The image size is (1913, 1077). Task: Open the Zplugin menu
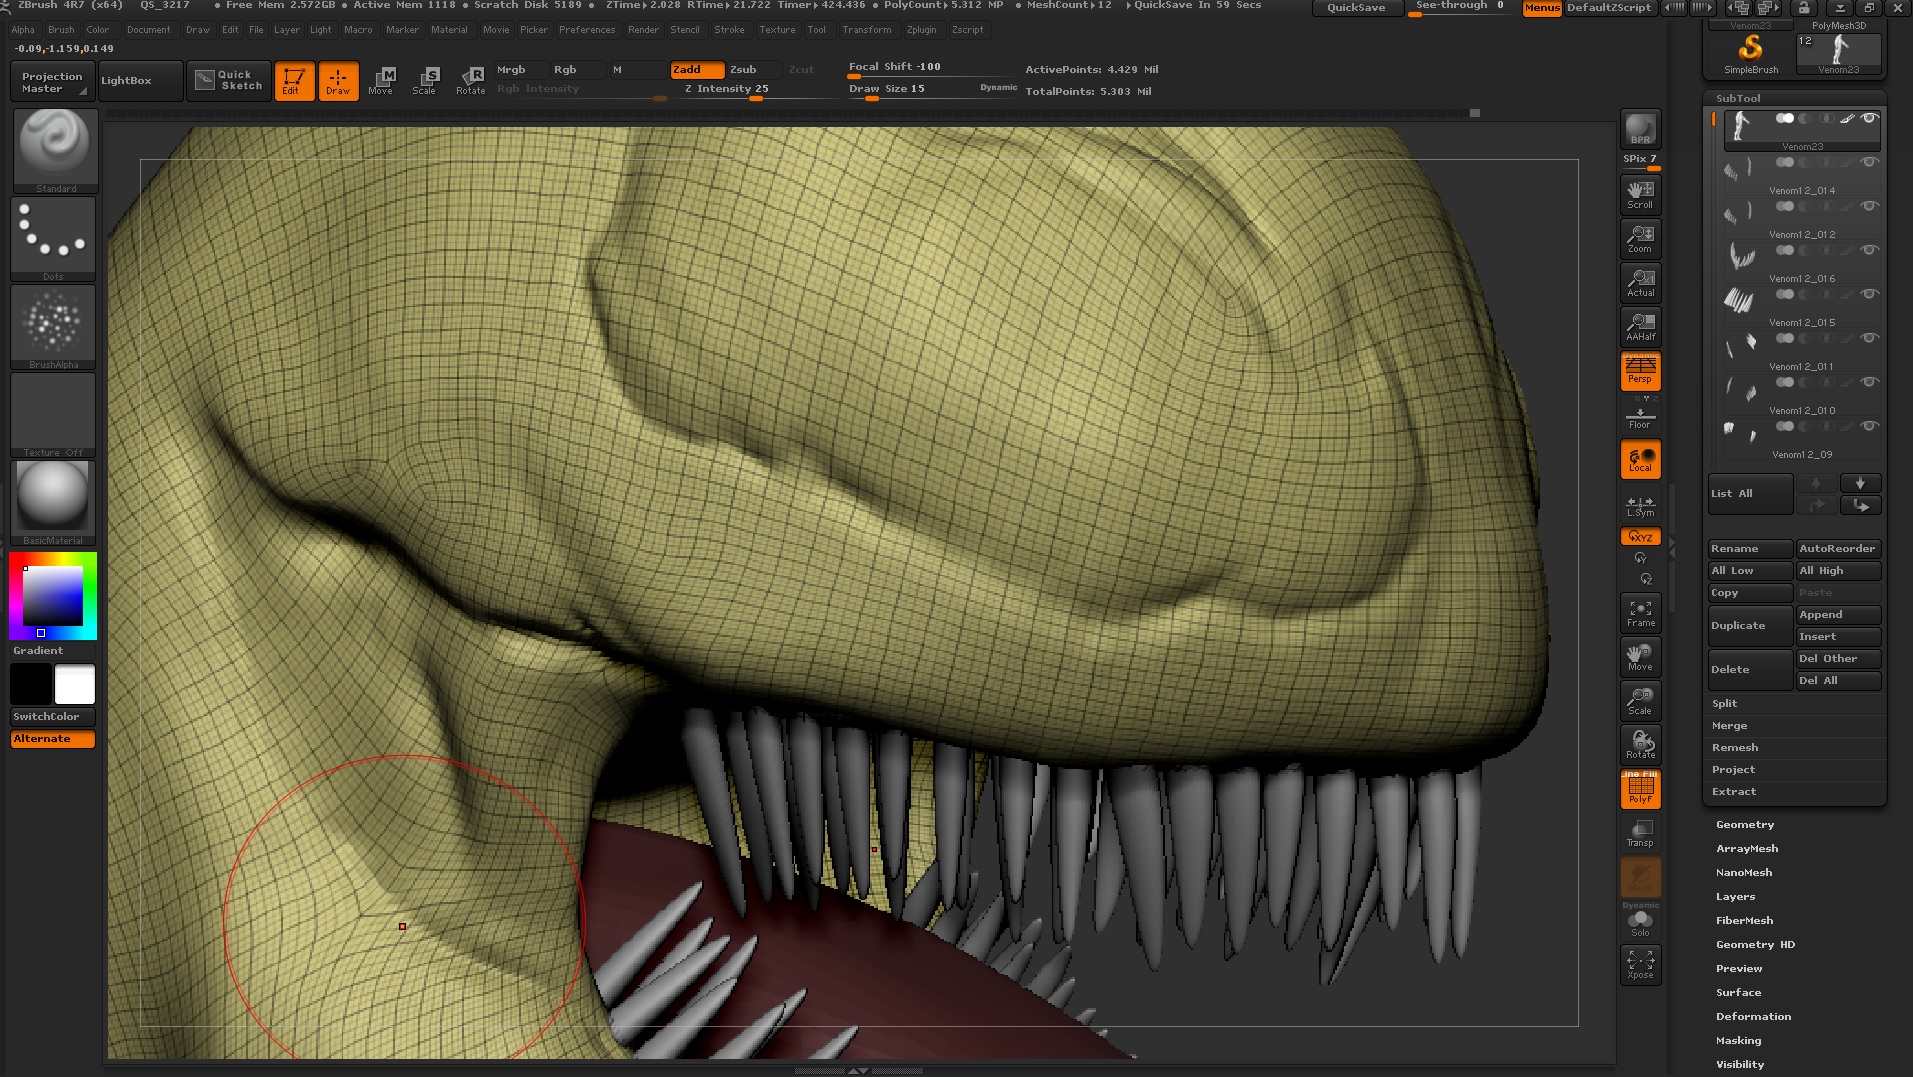click(x=921, y=30)
